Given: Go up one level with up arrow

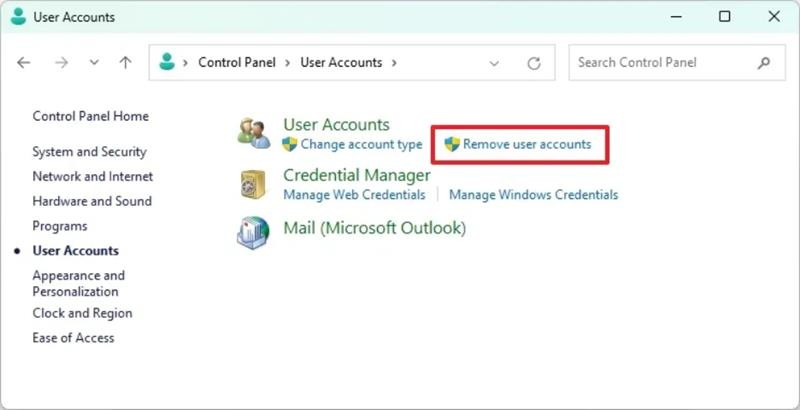Looking at the screenshot, I should (x=125, y=63).
